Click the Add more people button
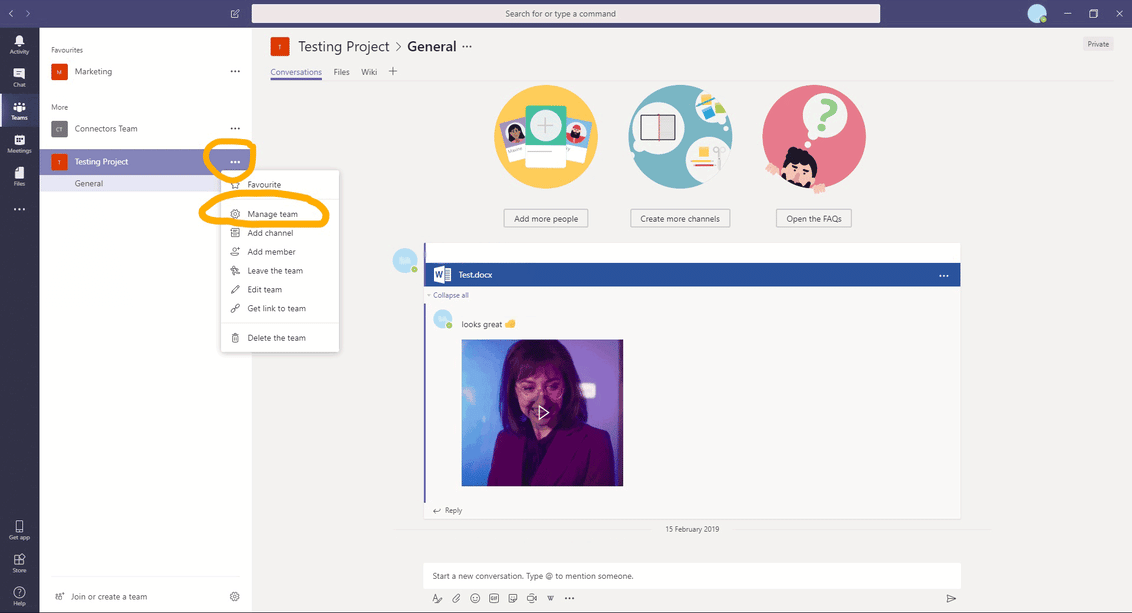 pyautogui.click(x=545, y=217)
